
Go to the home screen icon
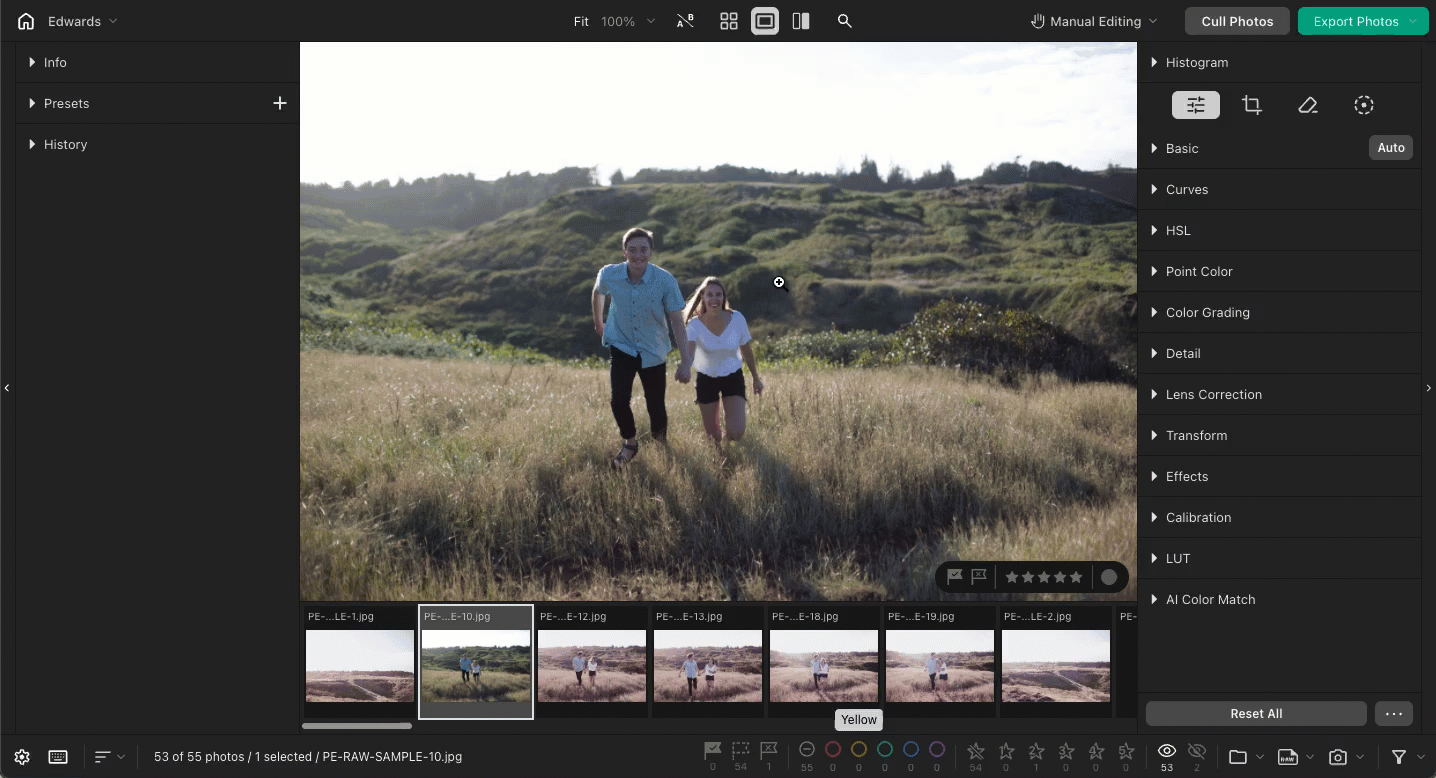(26, 21)
